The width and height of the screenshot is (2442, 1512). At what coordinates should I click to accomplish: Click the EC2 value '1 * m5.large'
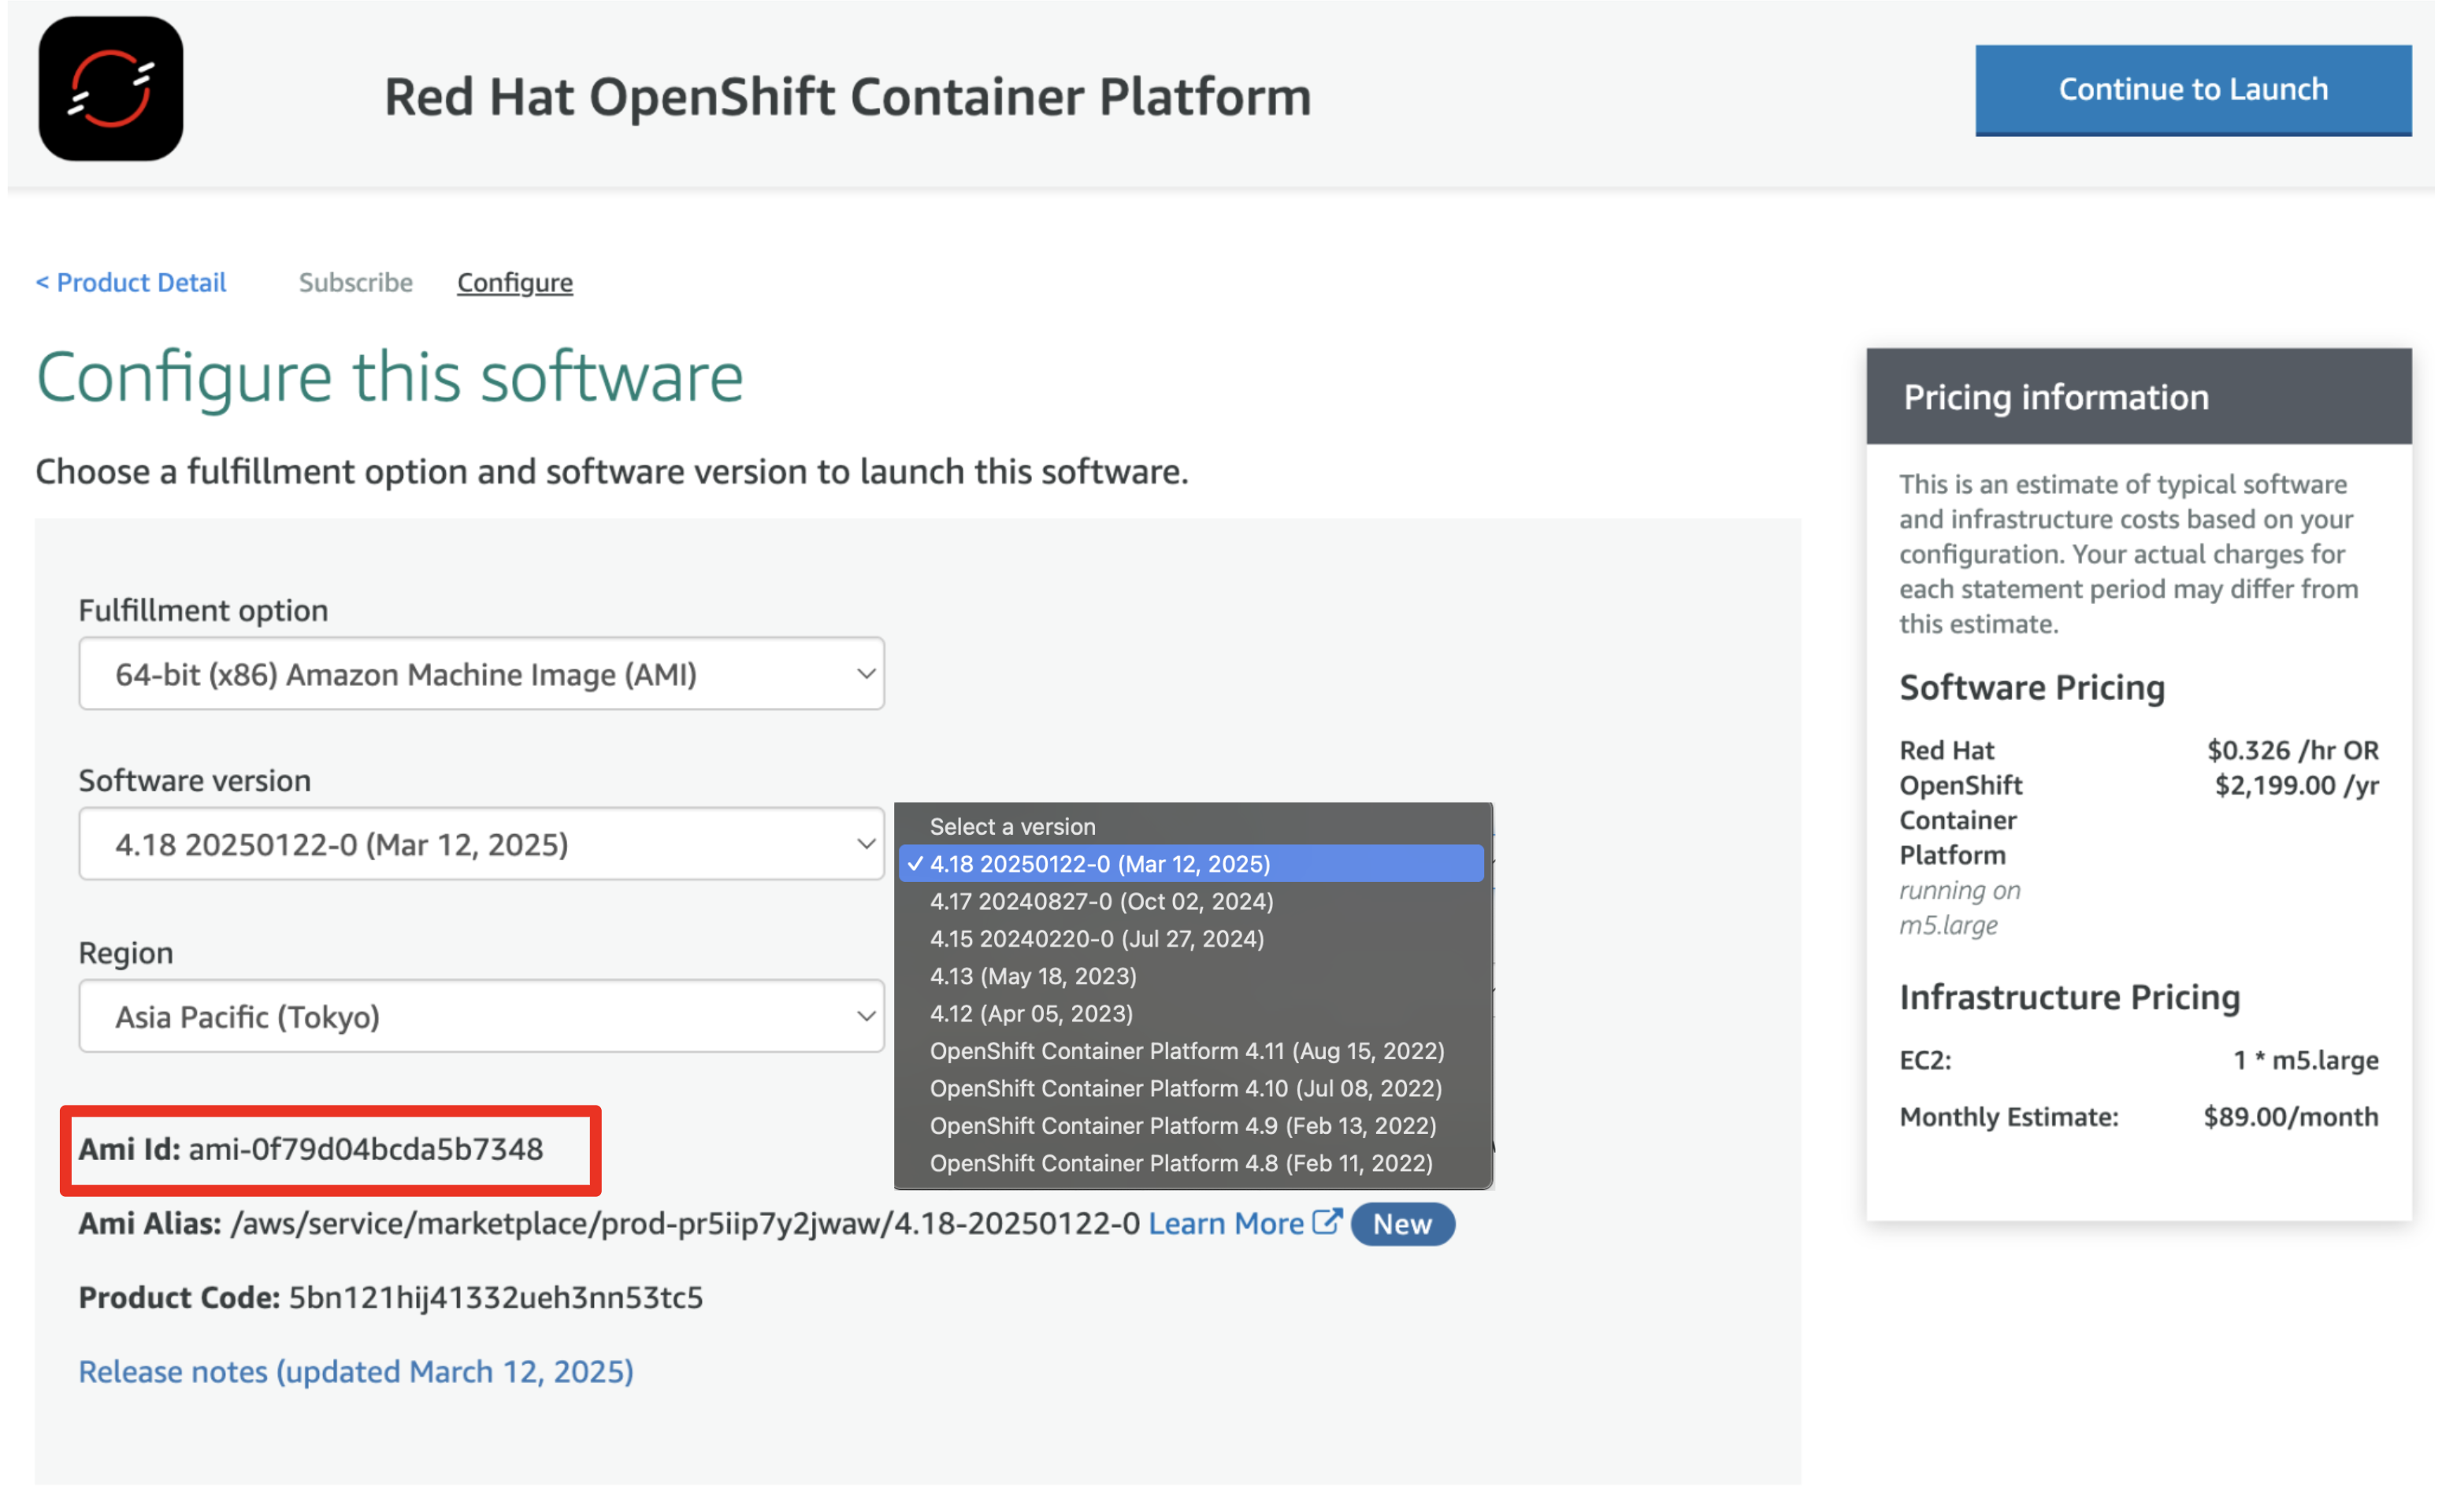pyautogui.click(x=2306, y=1060)
